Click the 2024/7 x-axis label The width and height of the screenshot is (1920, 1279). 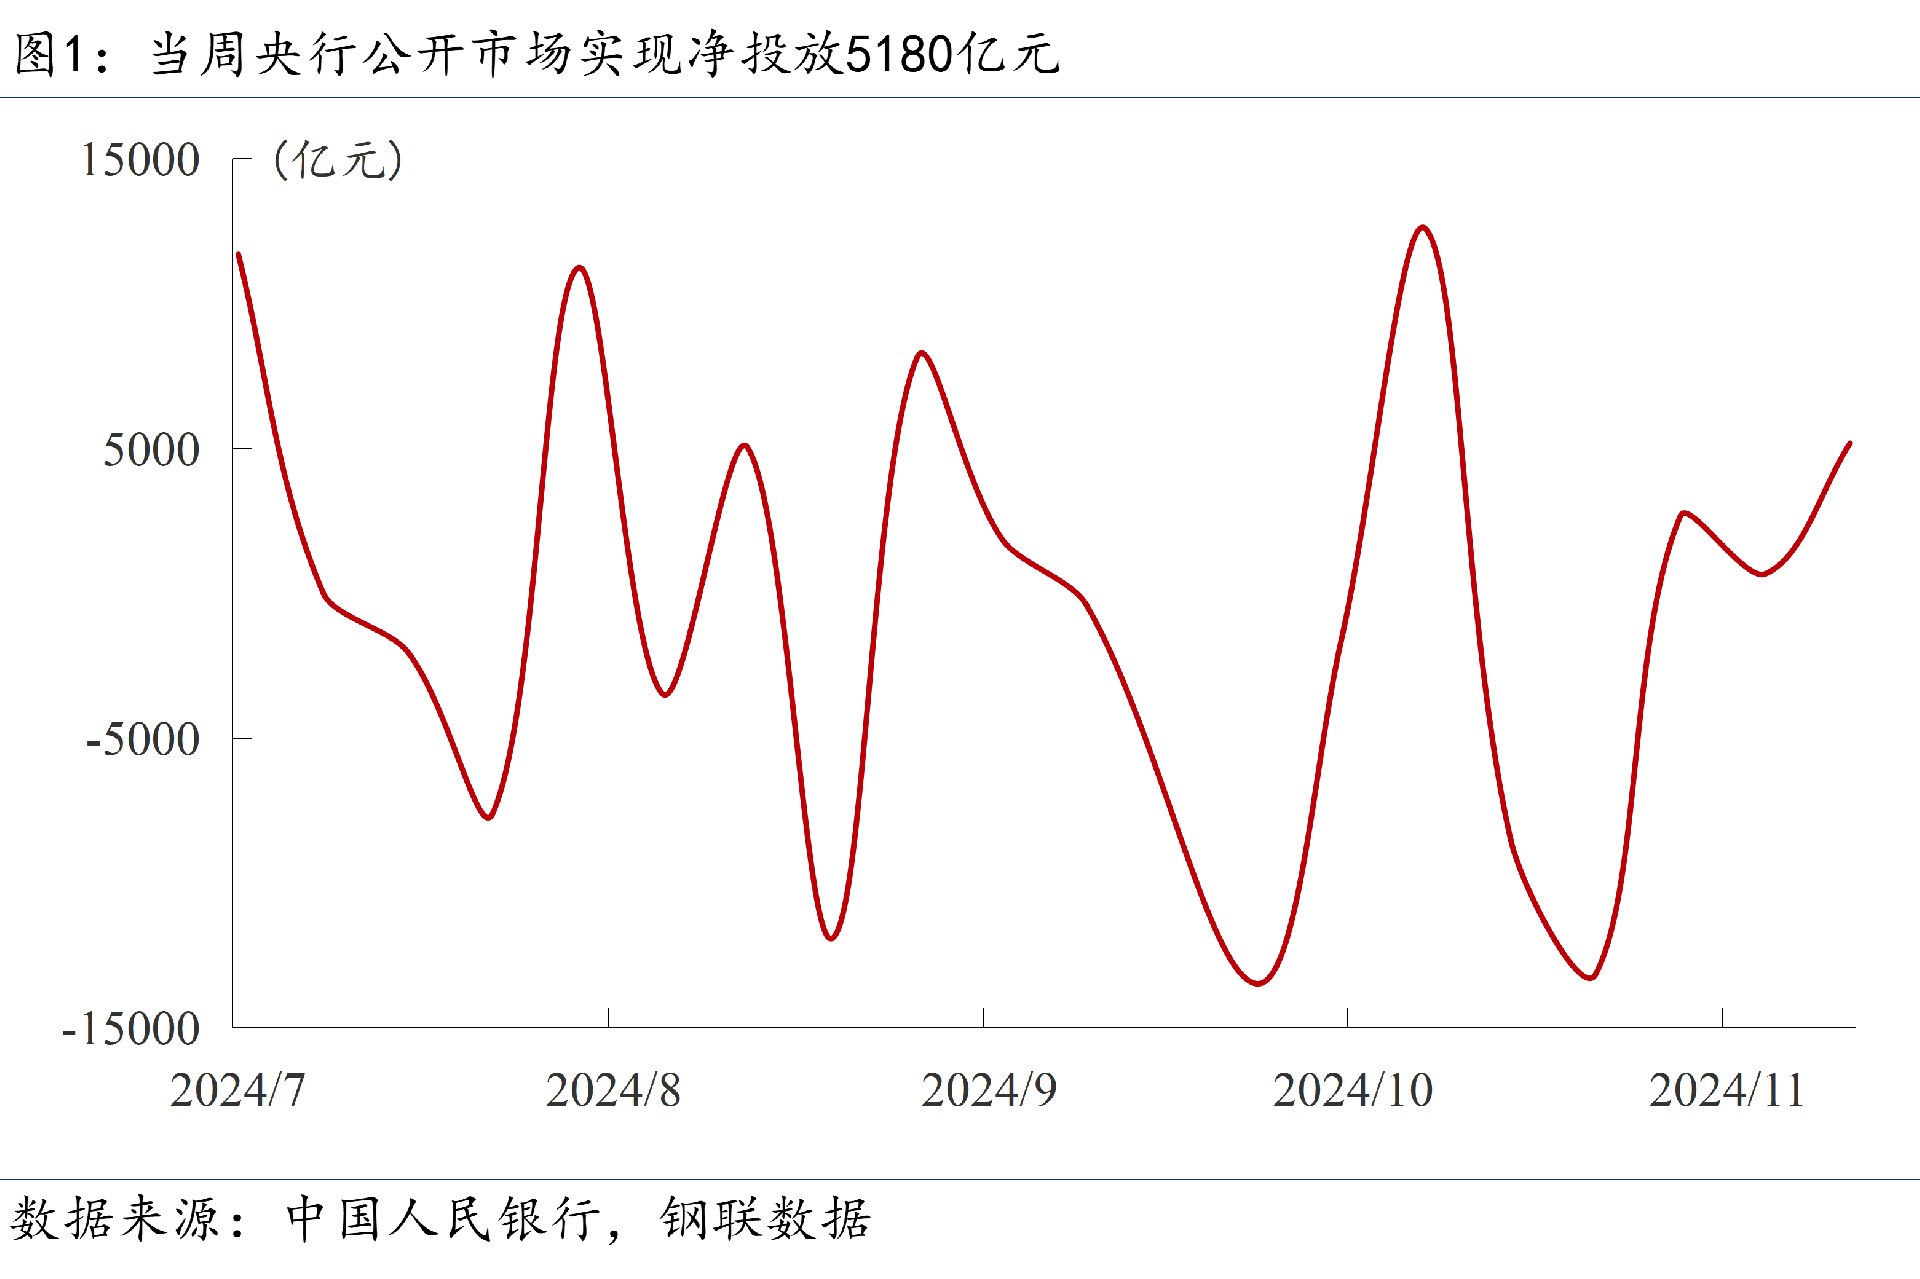(238, 1090)
